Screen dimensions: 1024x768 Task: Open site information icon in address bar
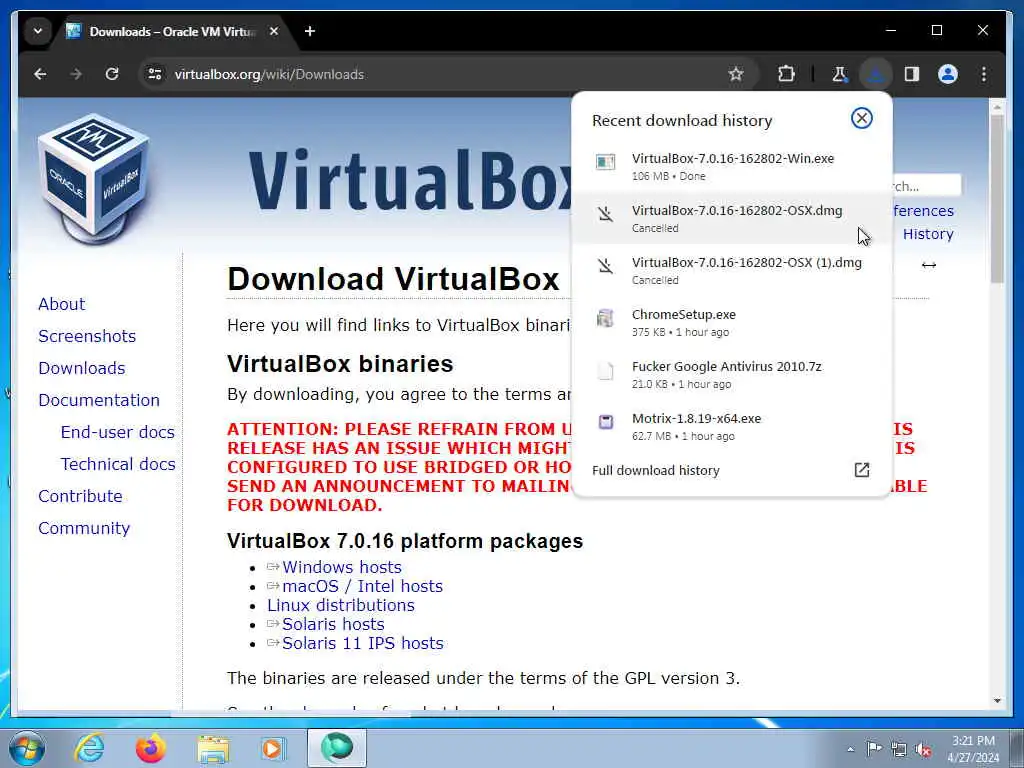tap(155, 74)
